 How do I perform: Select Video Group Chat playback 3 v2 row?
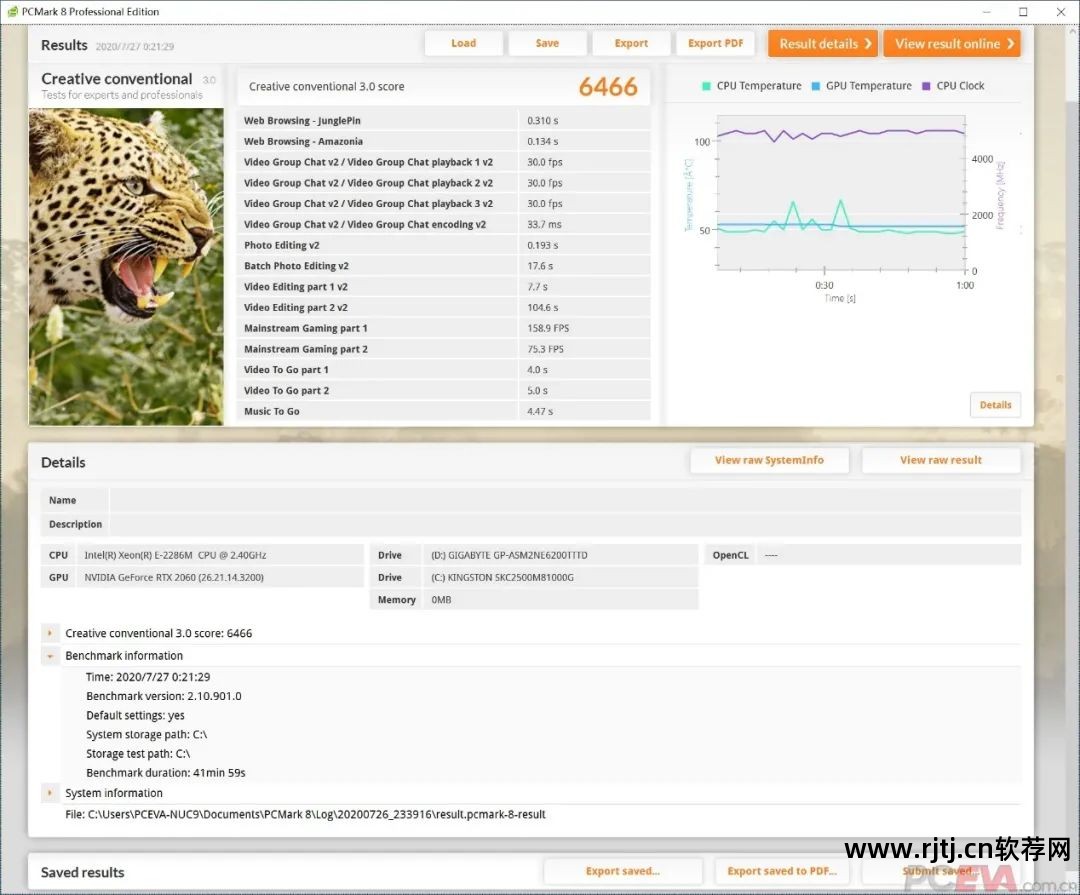pos(444,203)
